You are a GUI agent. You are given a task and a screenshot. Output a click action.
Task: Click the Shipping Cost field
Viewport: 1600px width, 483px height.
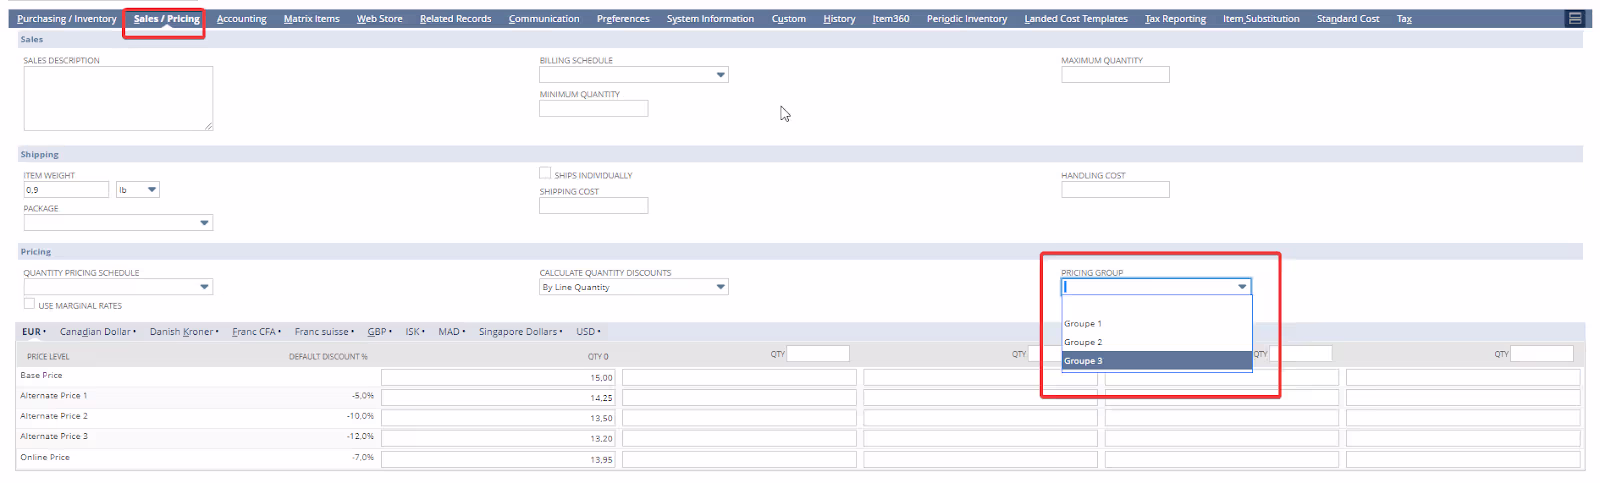(593, 205)
